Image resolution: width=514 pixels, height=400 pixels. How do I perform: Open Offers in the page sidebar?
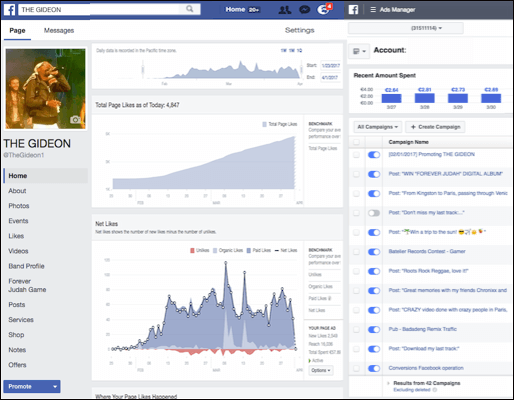coord(17,365)
